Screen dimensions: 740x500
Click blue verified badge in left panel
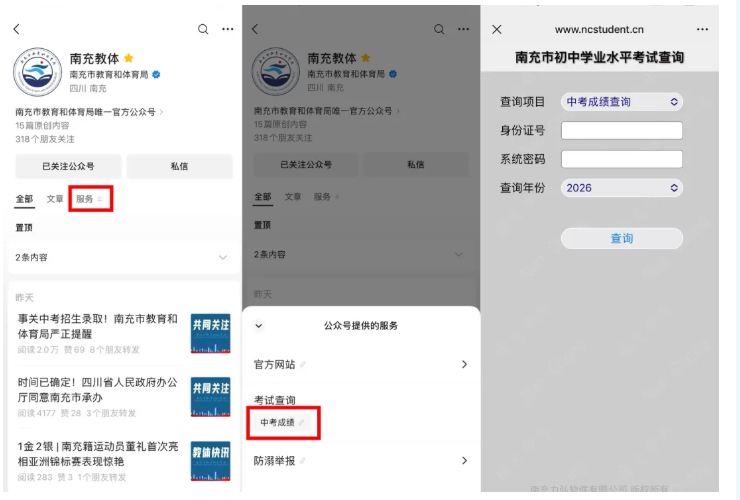tap(156, 75)
